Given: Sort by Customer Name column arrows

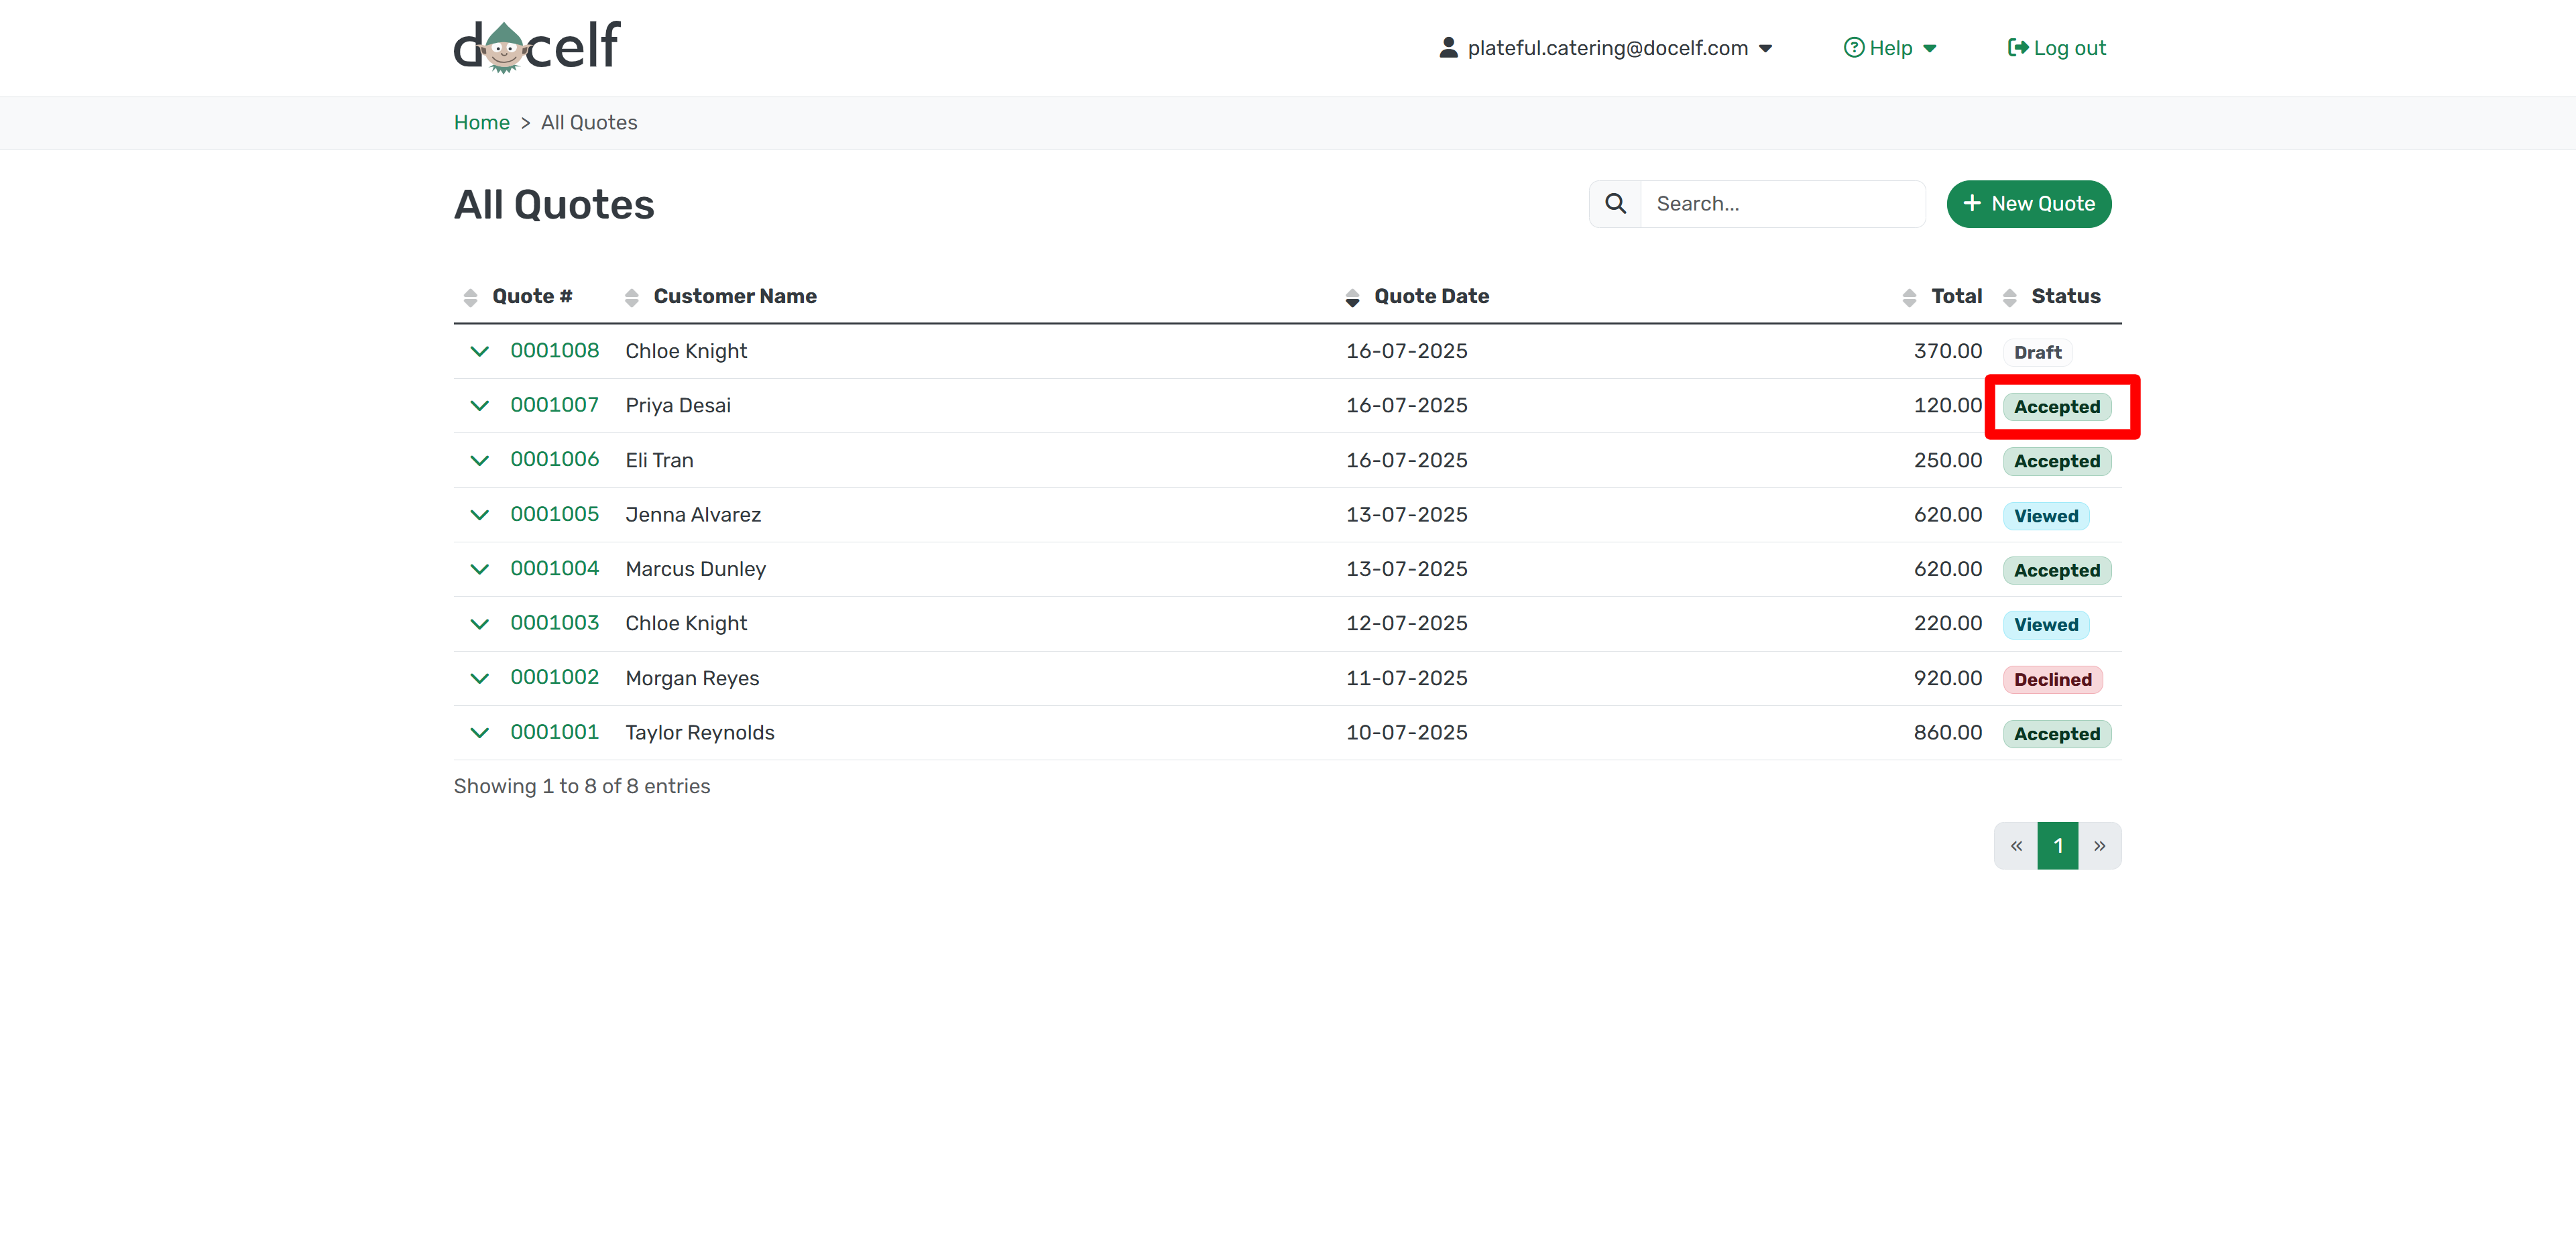Looking at the screenshot, I should click(631, 297).
